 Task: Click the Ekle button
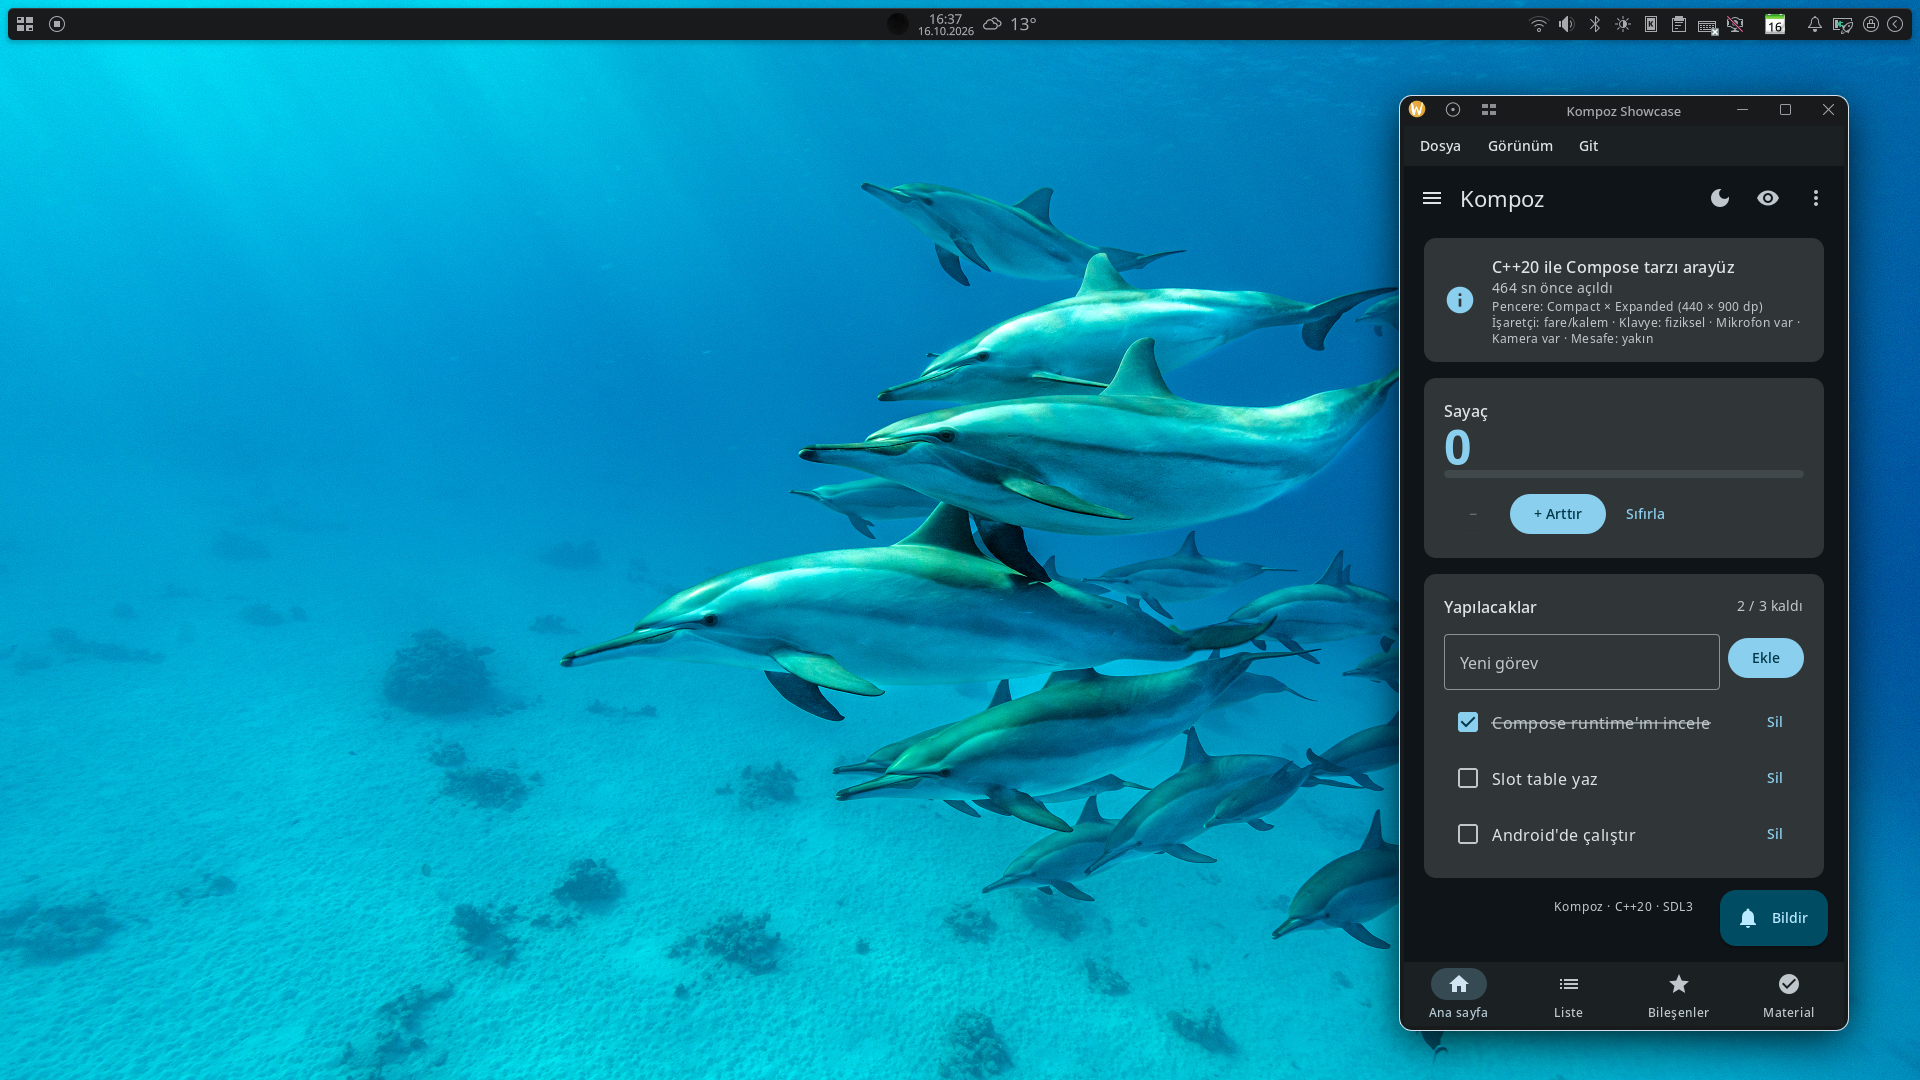point(1766,658)
